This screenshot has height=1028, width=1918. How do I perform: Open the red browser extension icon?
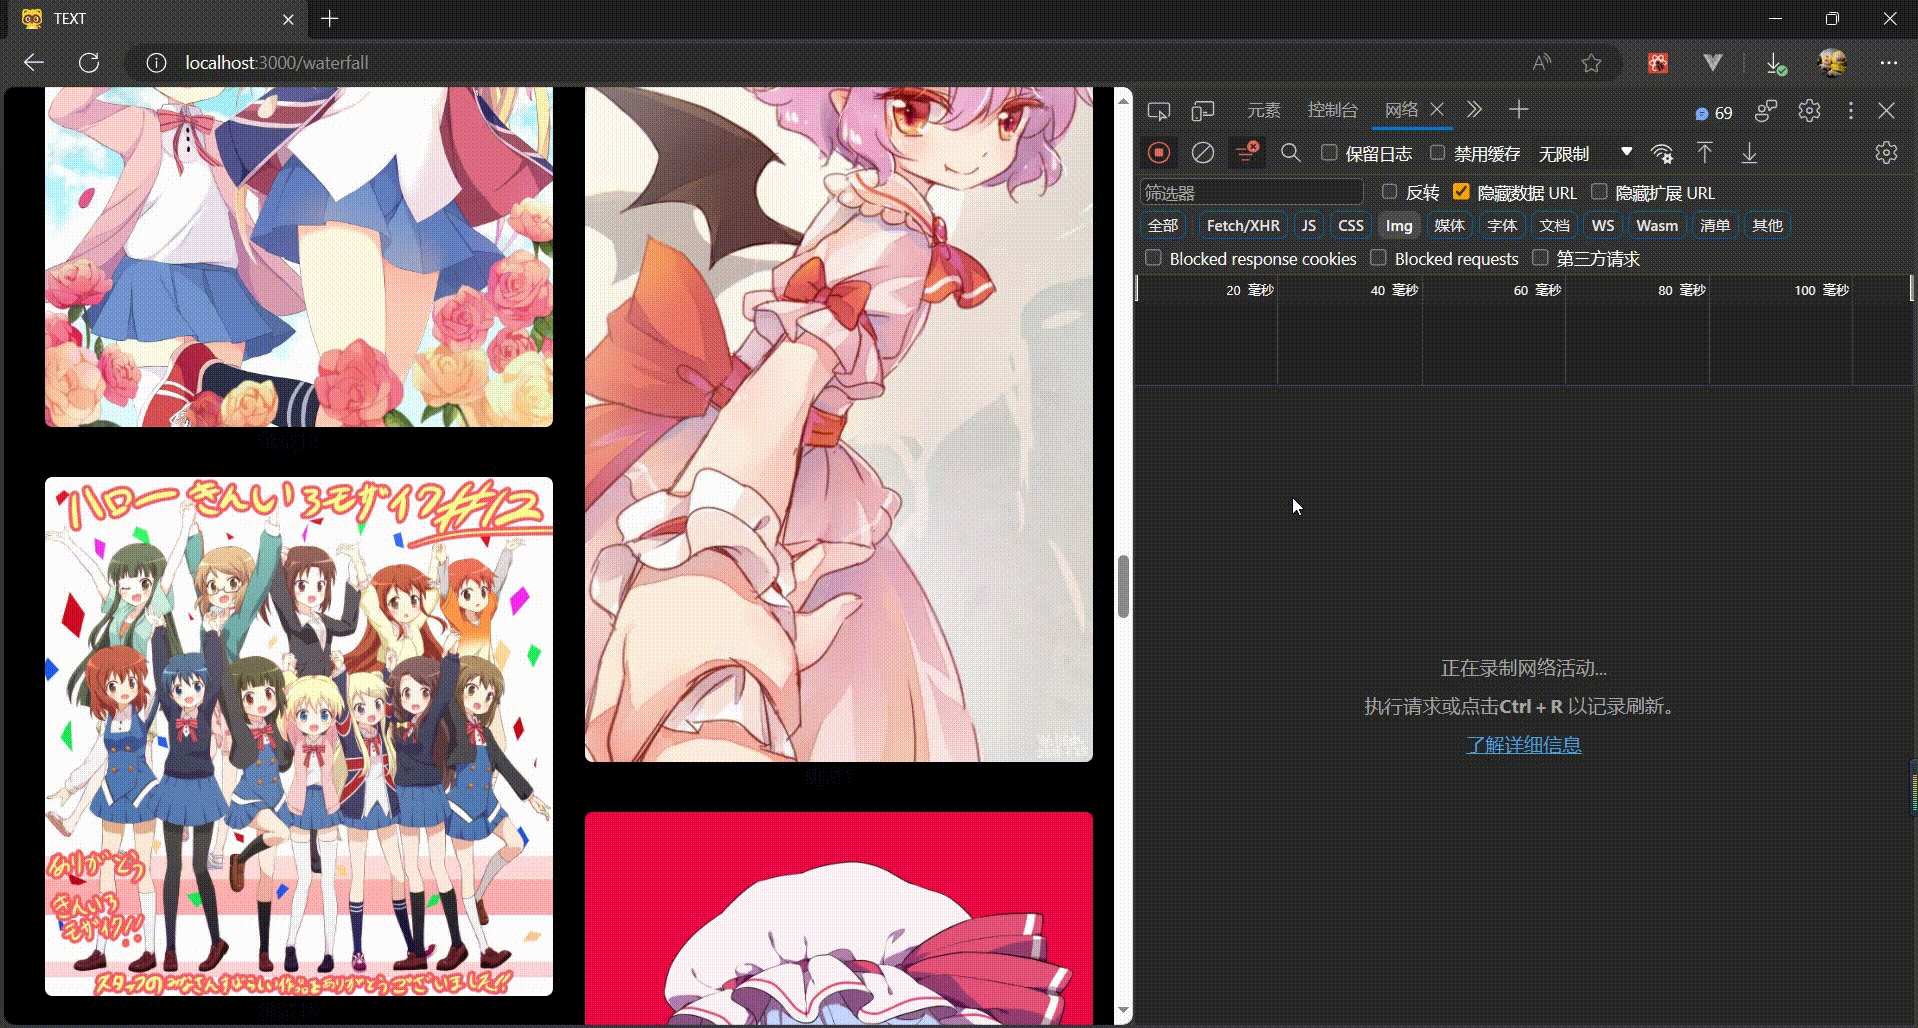1658,63
